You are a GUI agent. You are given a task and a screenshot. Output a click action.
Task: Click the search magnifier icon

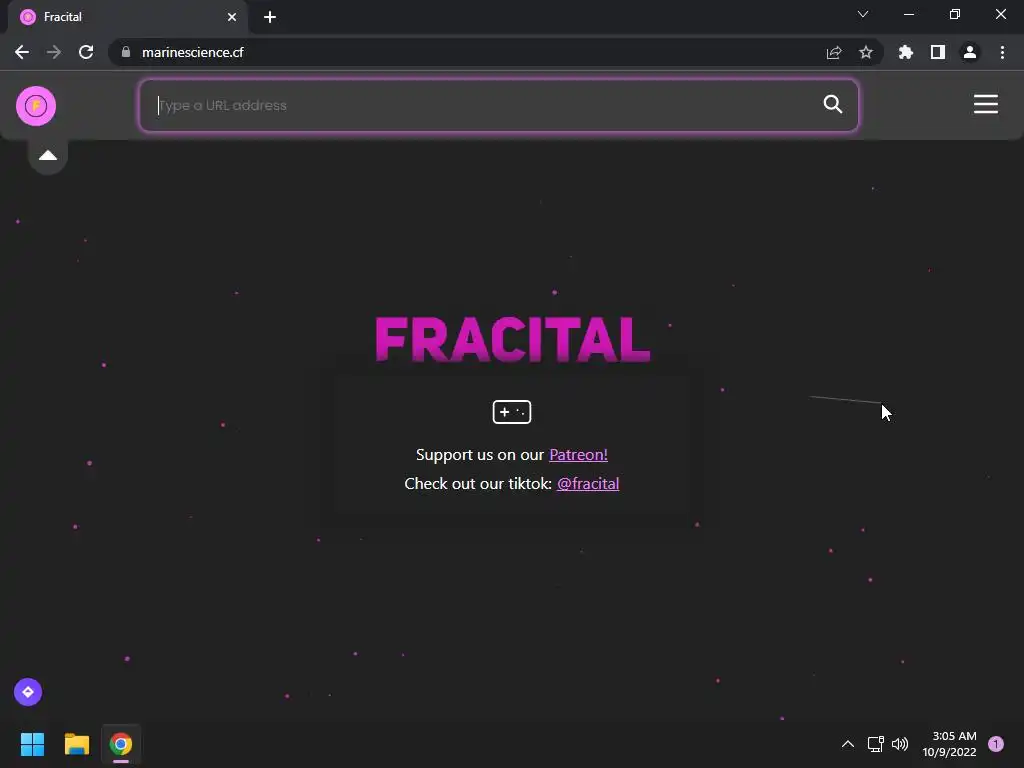(x=833, y=104)
